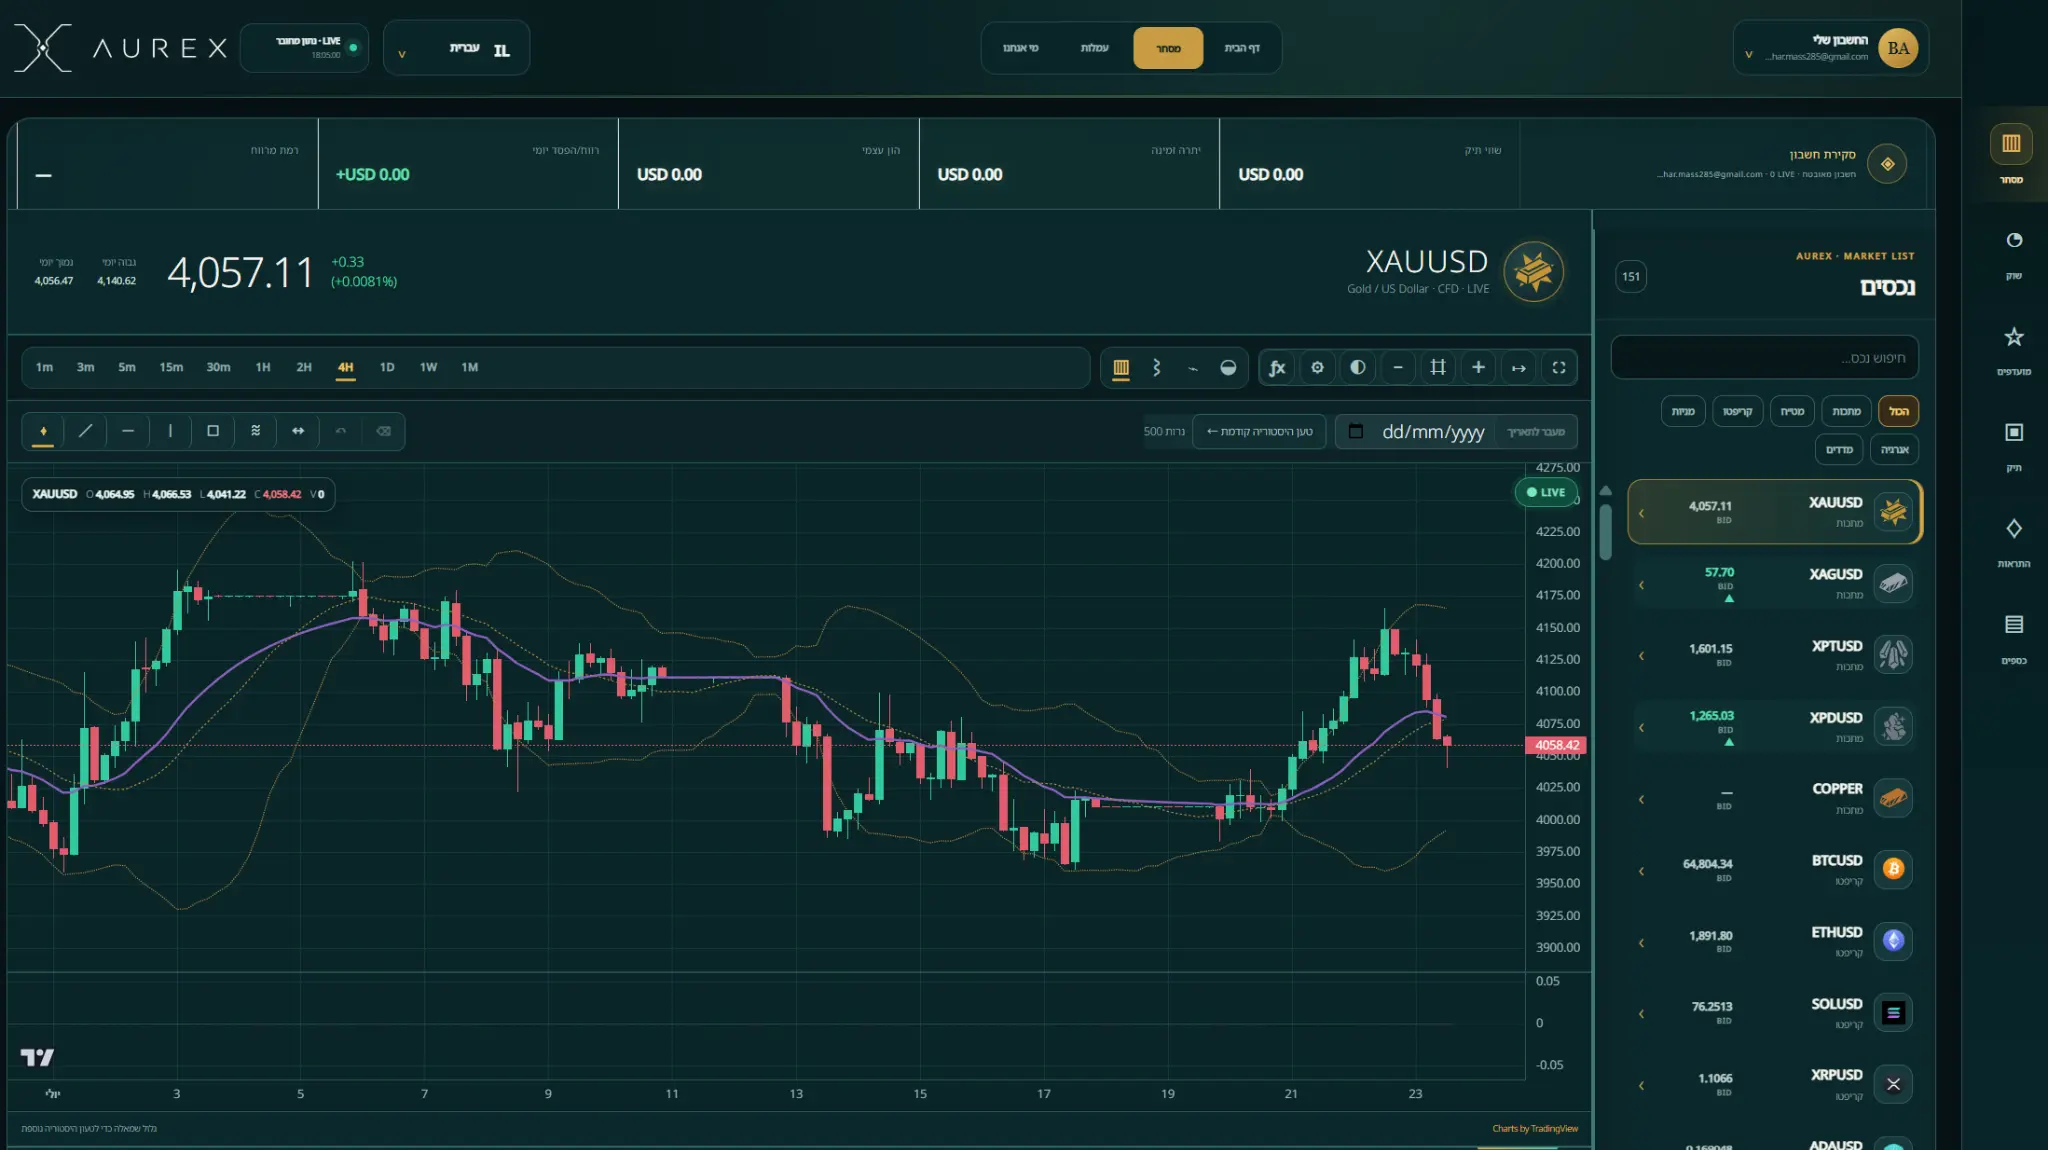Set timeframe to 4H
The width and height of the screenshot is (2048, 1150).
point(345,368)
